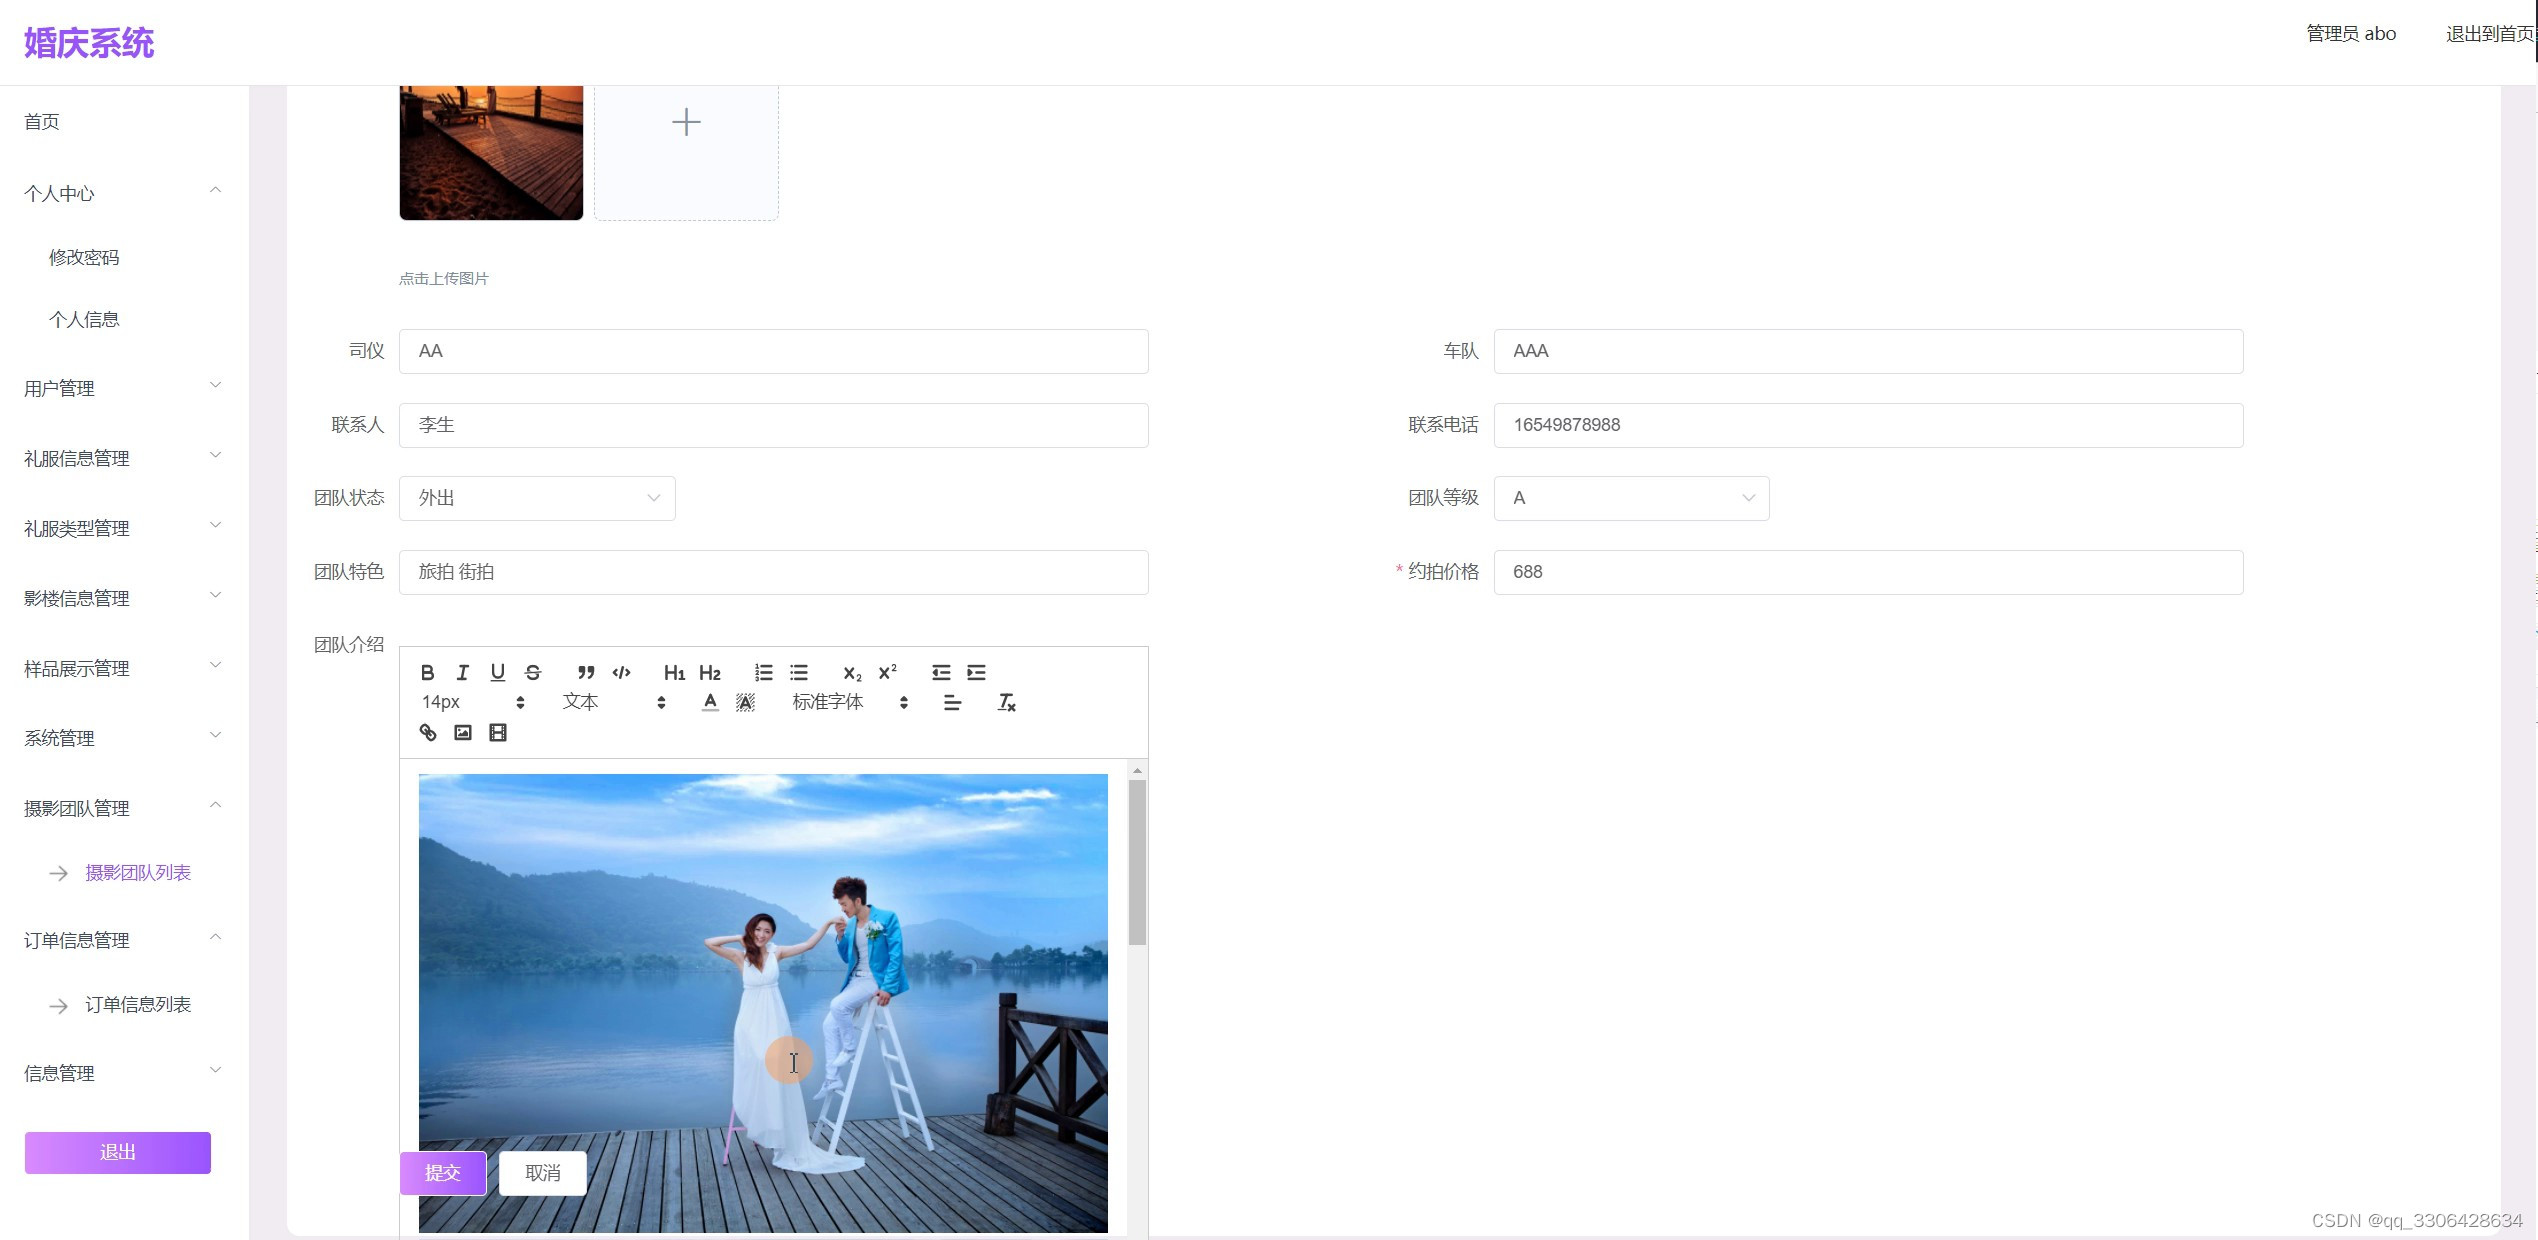
Task: Click the 约拍价格 input field
Action: pos(1867,572)
